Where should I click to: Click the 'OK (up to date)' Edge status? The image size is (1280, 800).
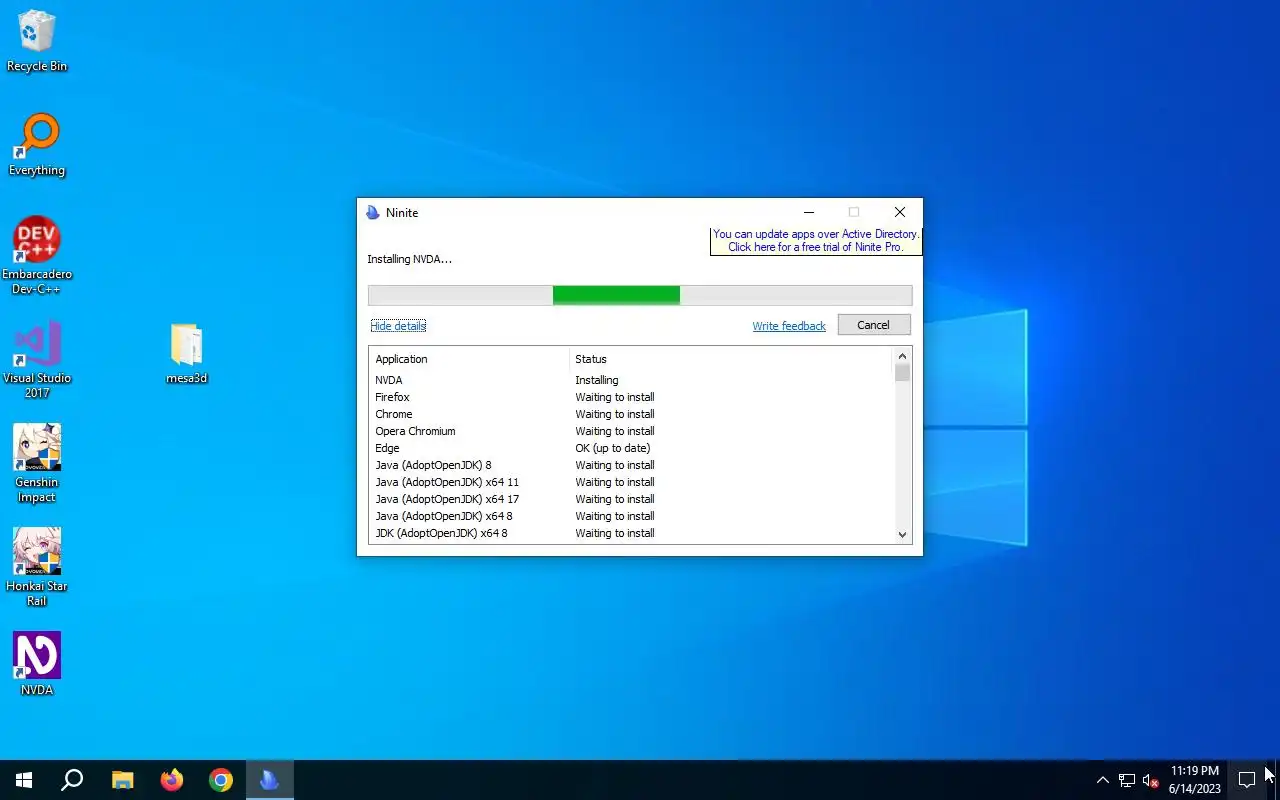(x=613, y=448)
